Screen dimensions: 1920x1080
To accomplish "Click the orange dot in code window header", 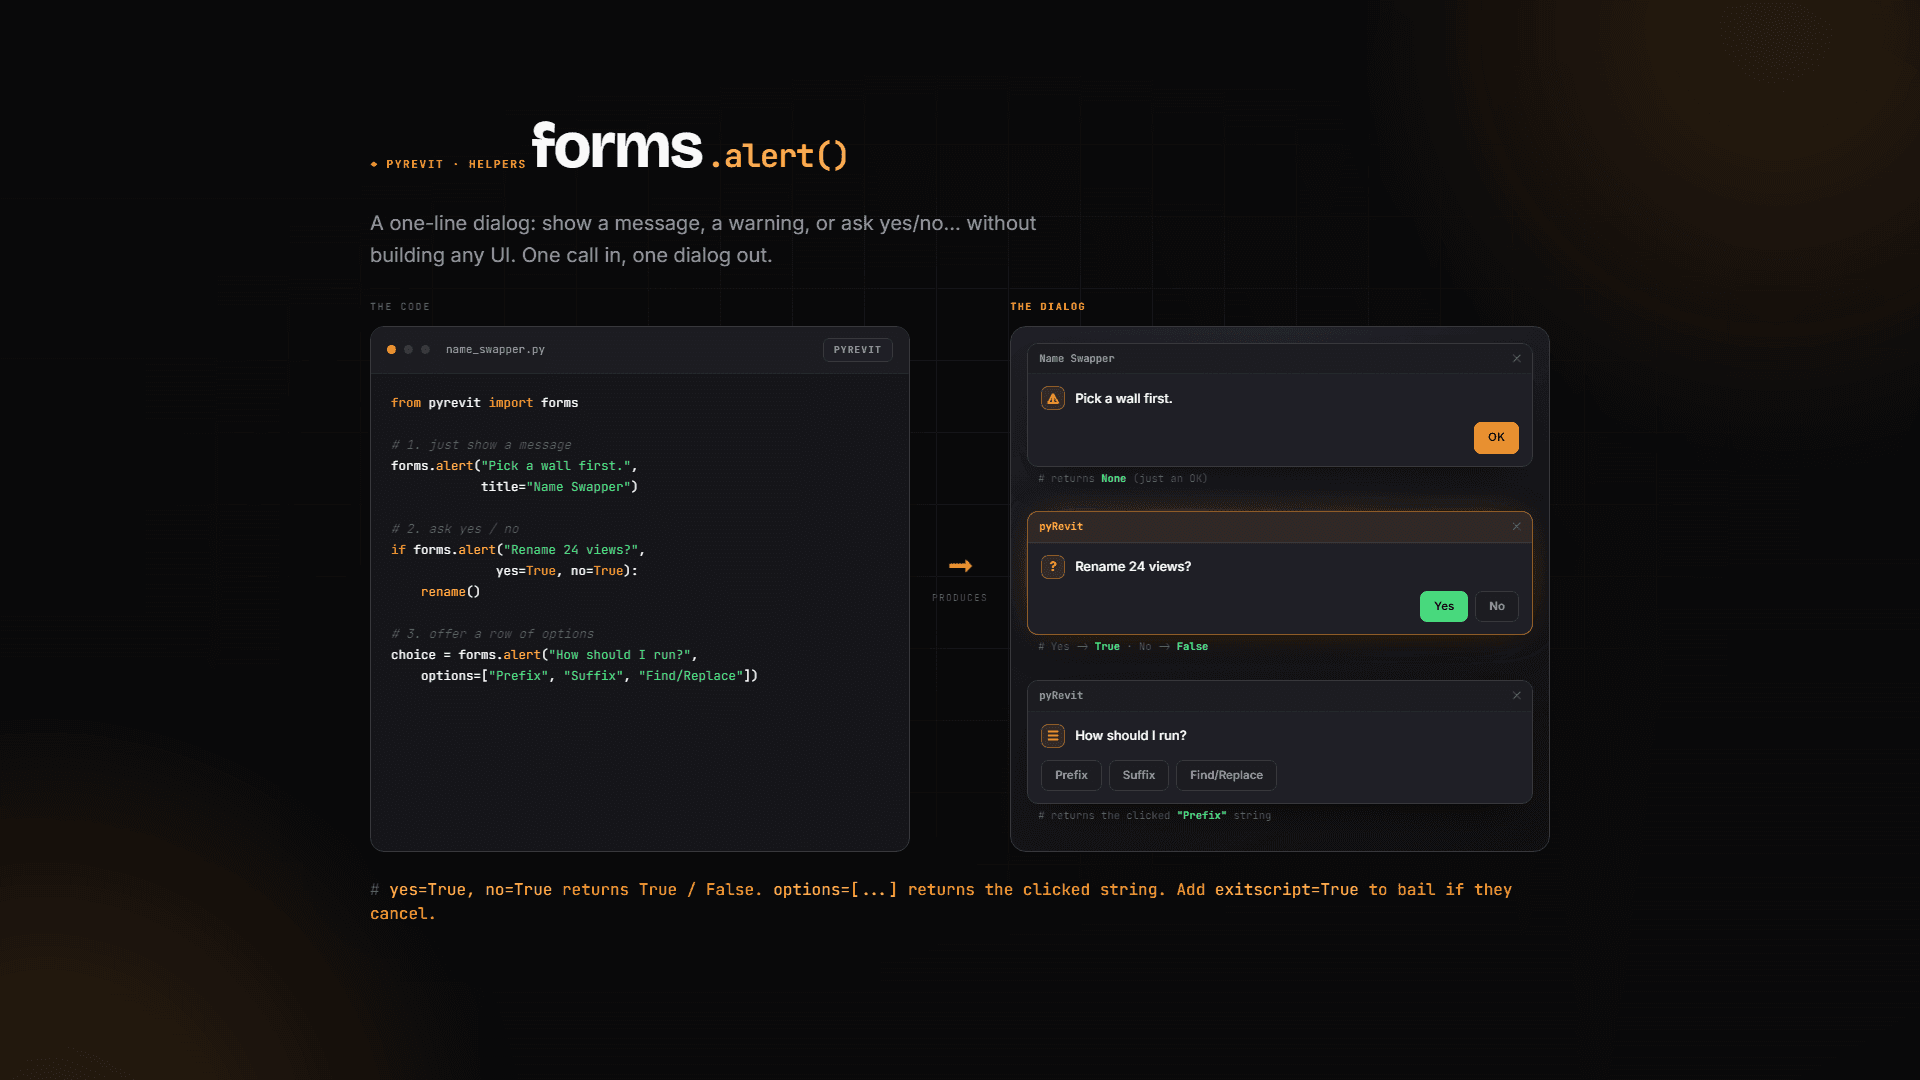I will pyautogui.click(x=391, y=349).
